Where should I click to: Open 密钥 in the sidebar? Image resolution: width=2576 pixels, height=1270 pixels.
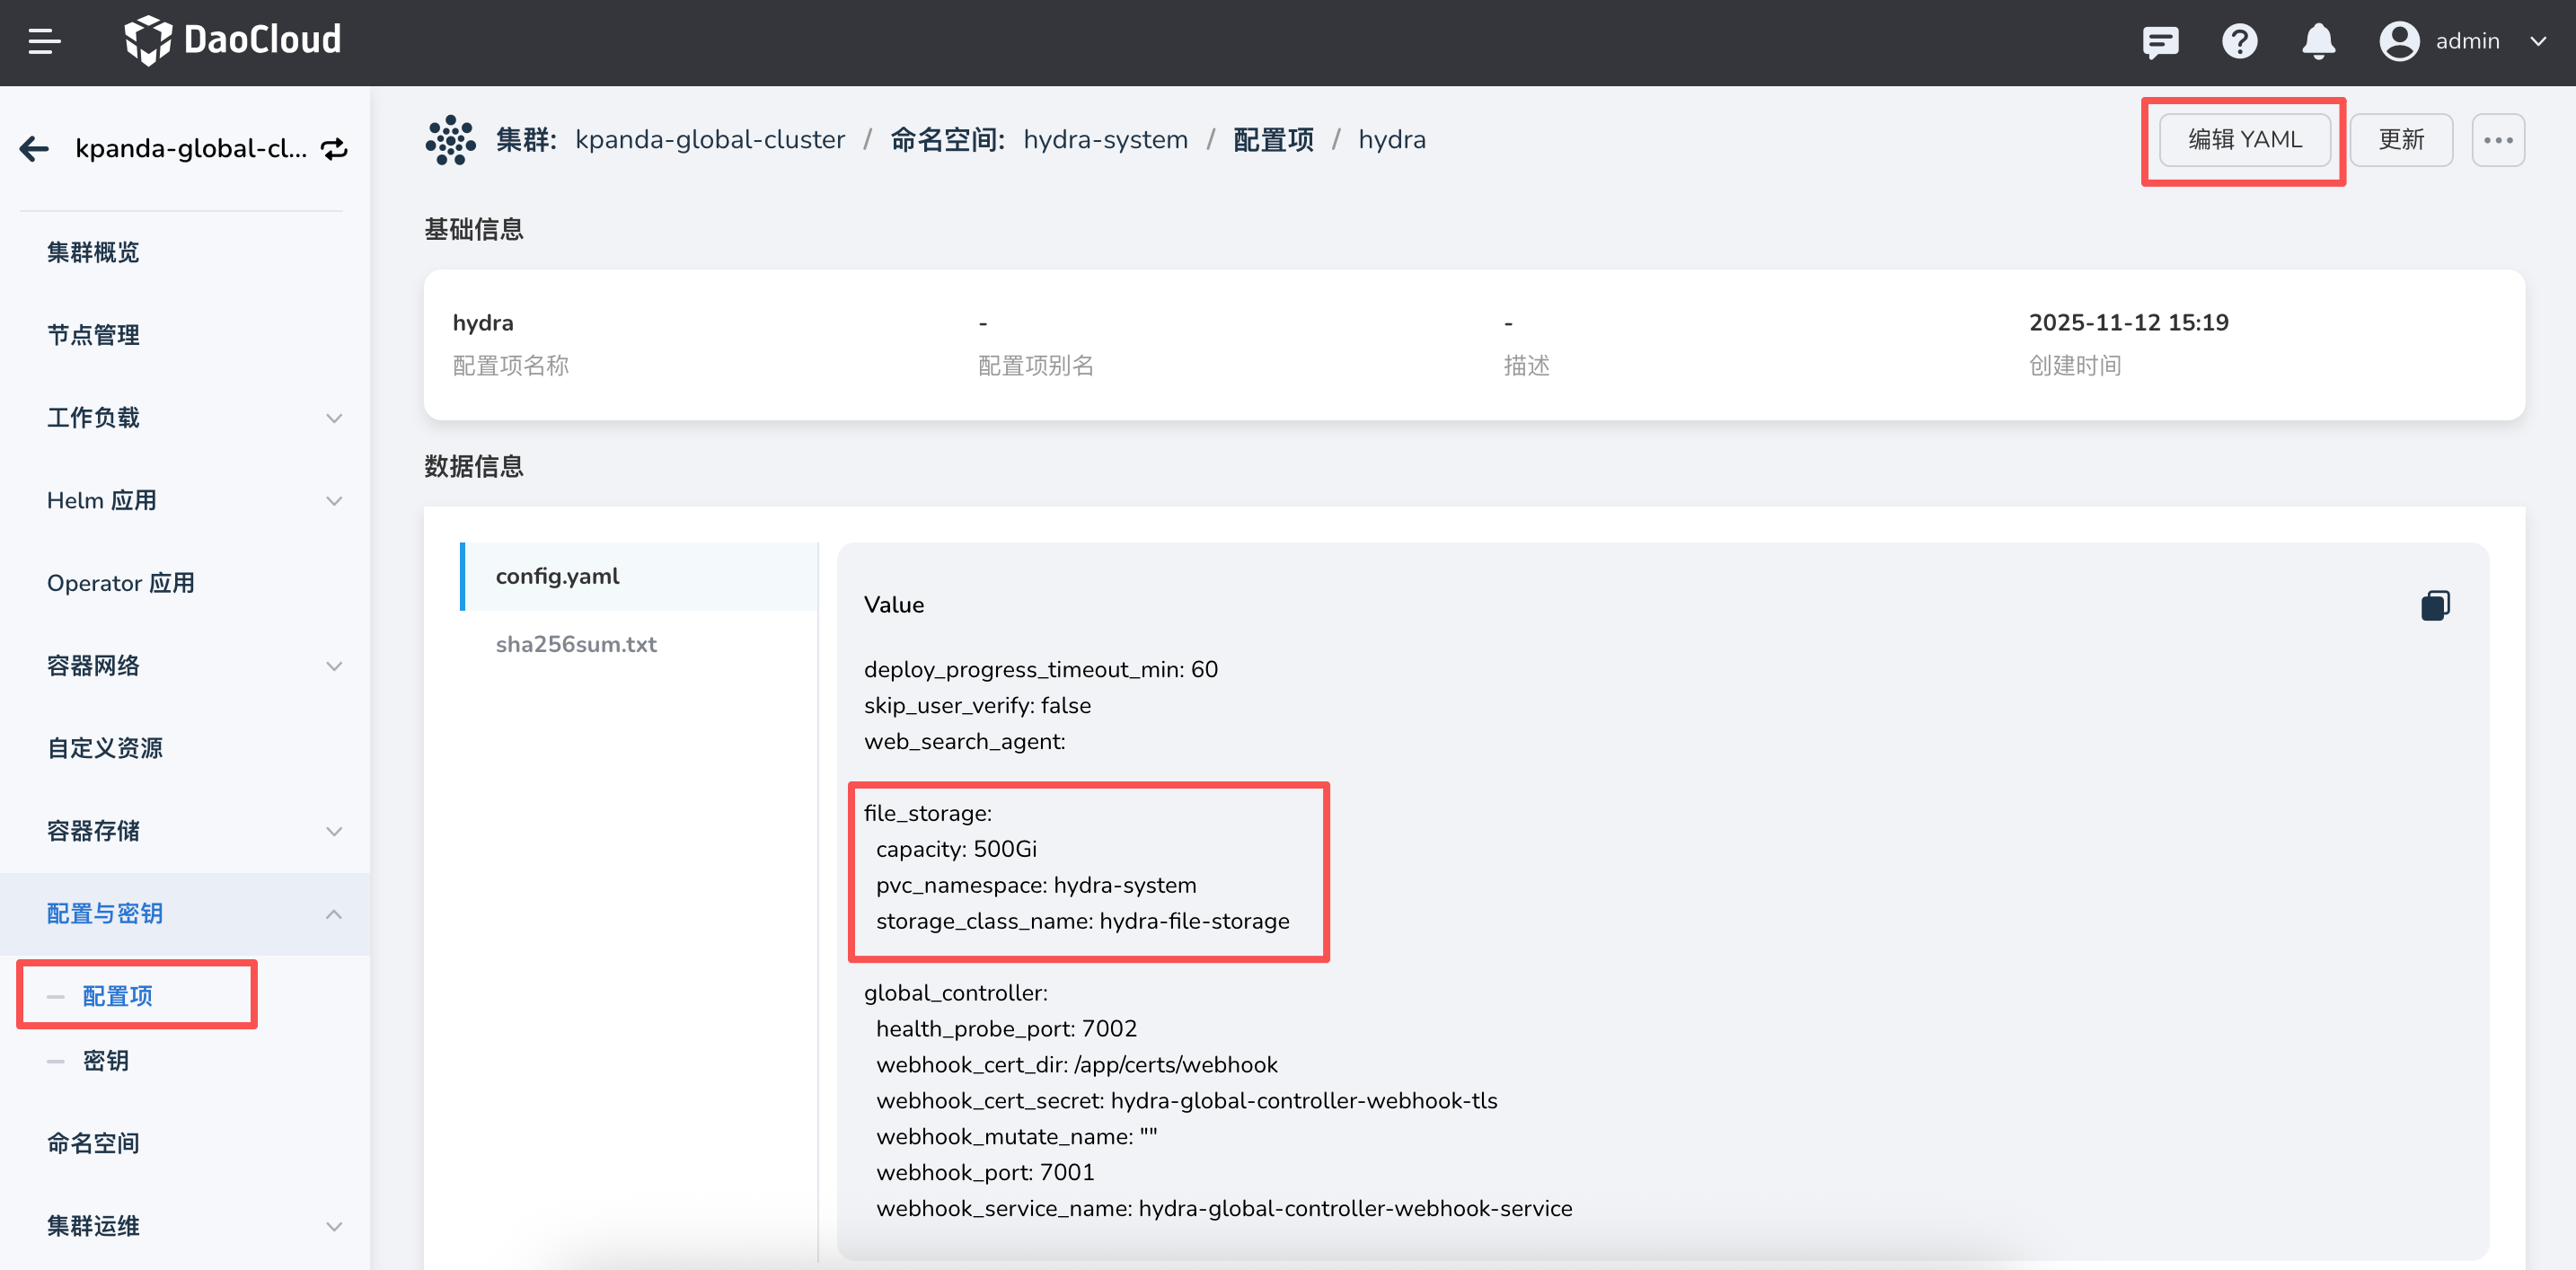[x=106, y=1060]
